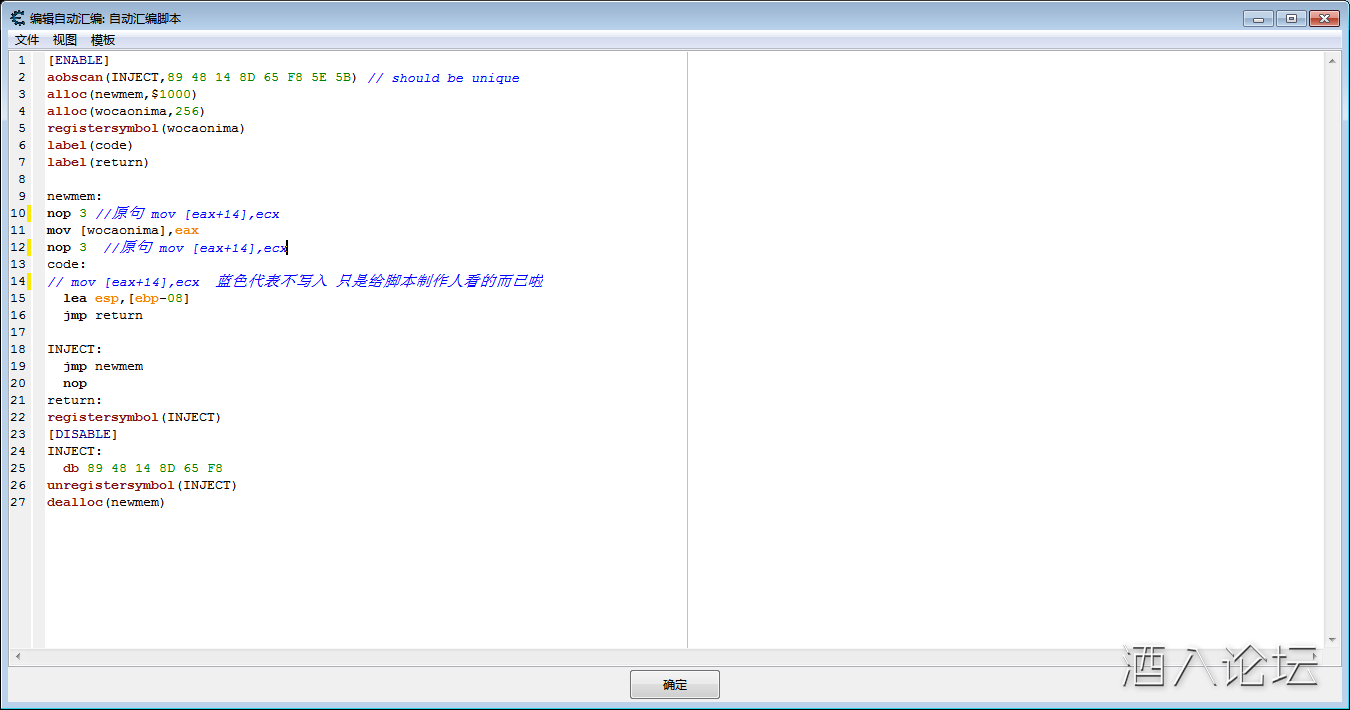Screen dimensions: 1350x710
Task: Click line number 18 in the gutter
Action: coord(20,349)
